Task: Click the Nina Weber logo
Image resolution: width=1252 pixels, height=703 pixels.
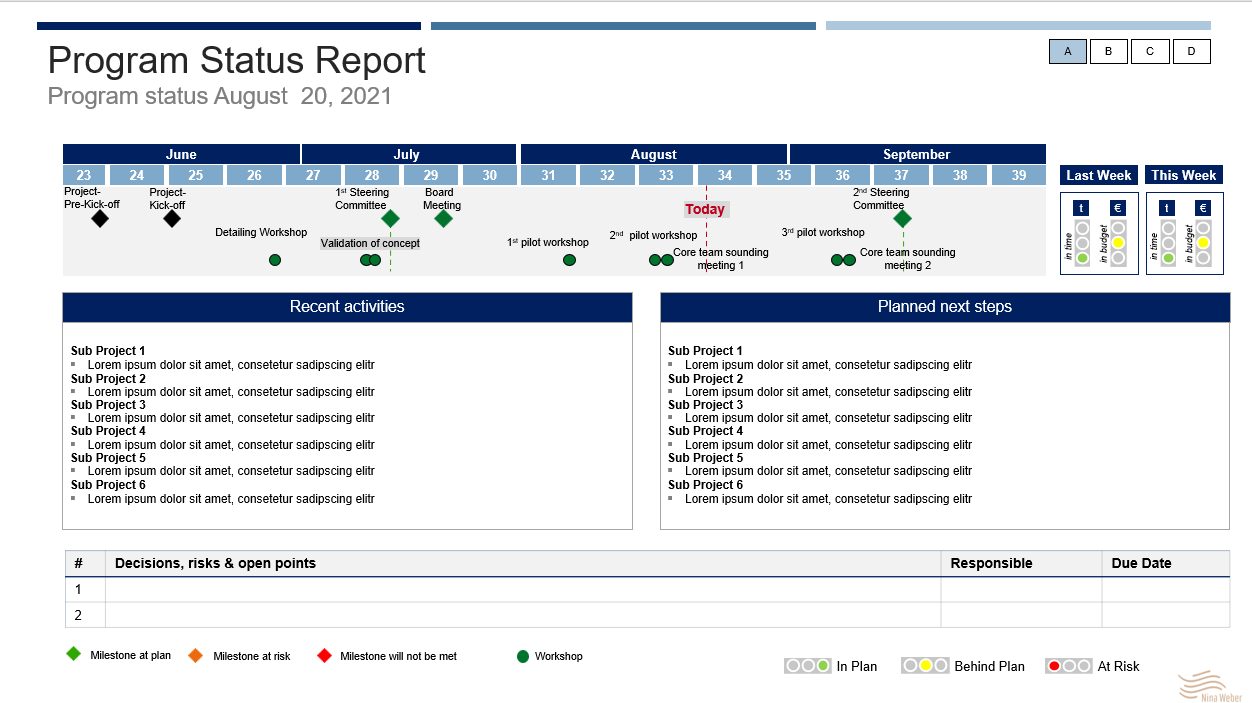Action: (1208, 686)
